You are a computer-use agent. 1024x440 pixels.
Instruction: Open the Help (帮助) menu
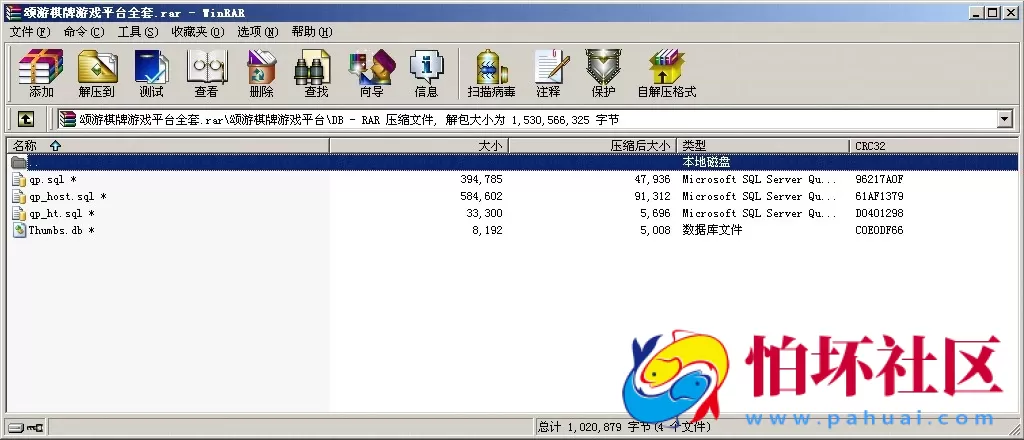click(x=312, y=32)
